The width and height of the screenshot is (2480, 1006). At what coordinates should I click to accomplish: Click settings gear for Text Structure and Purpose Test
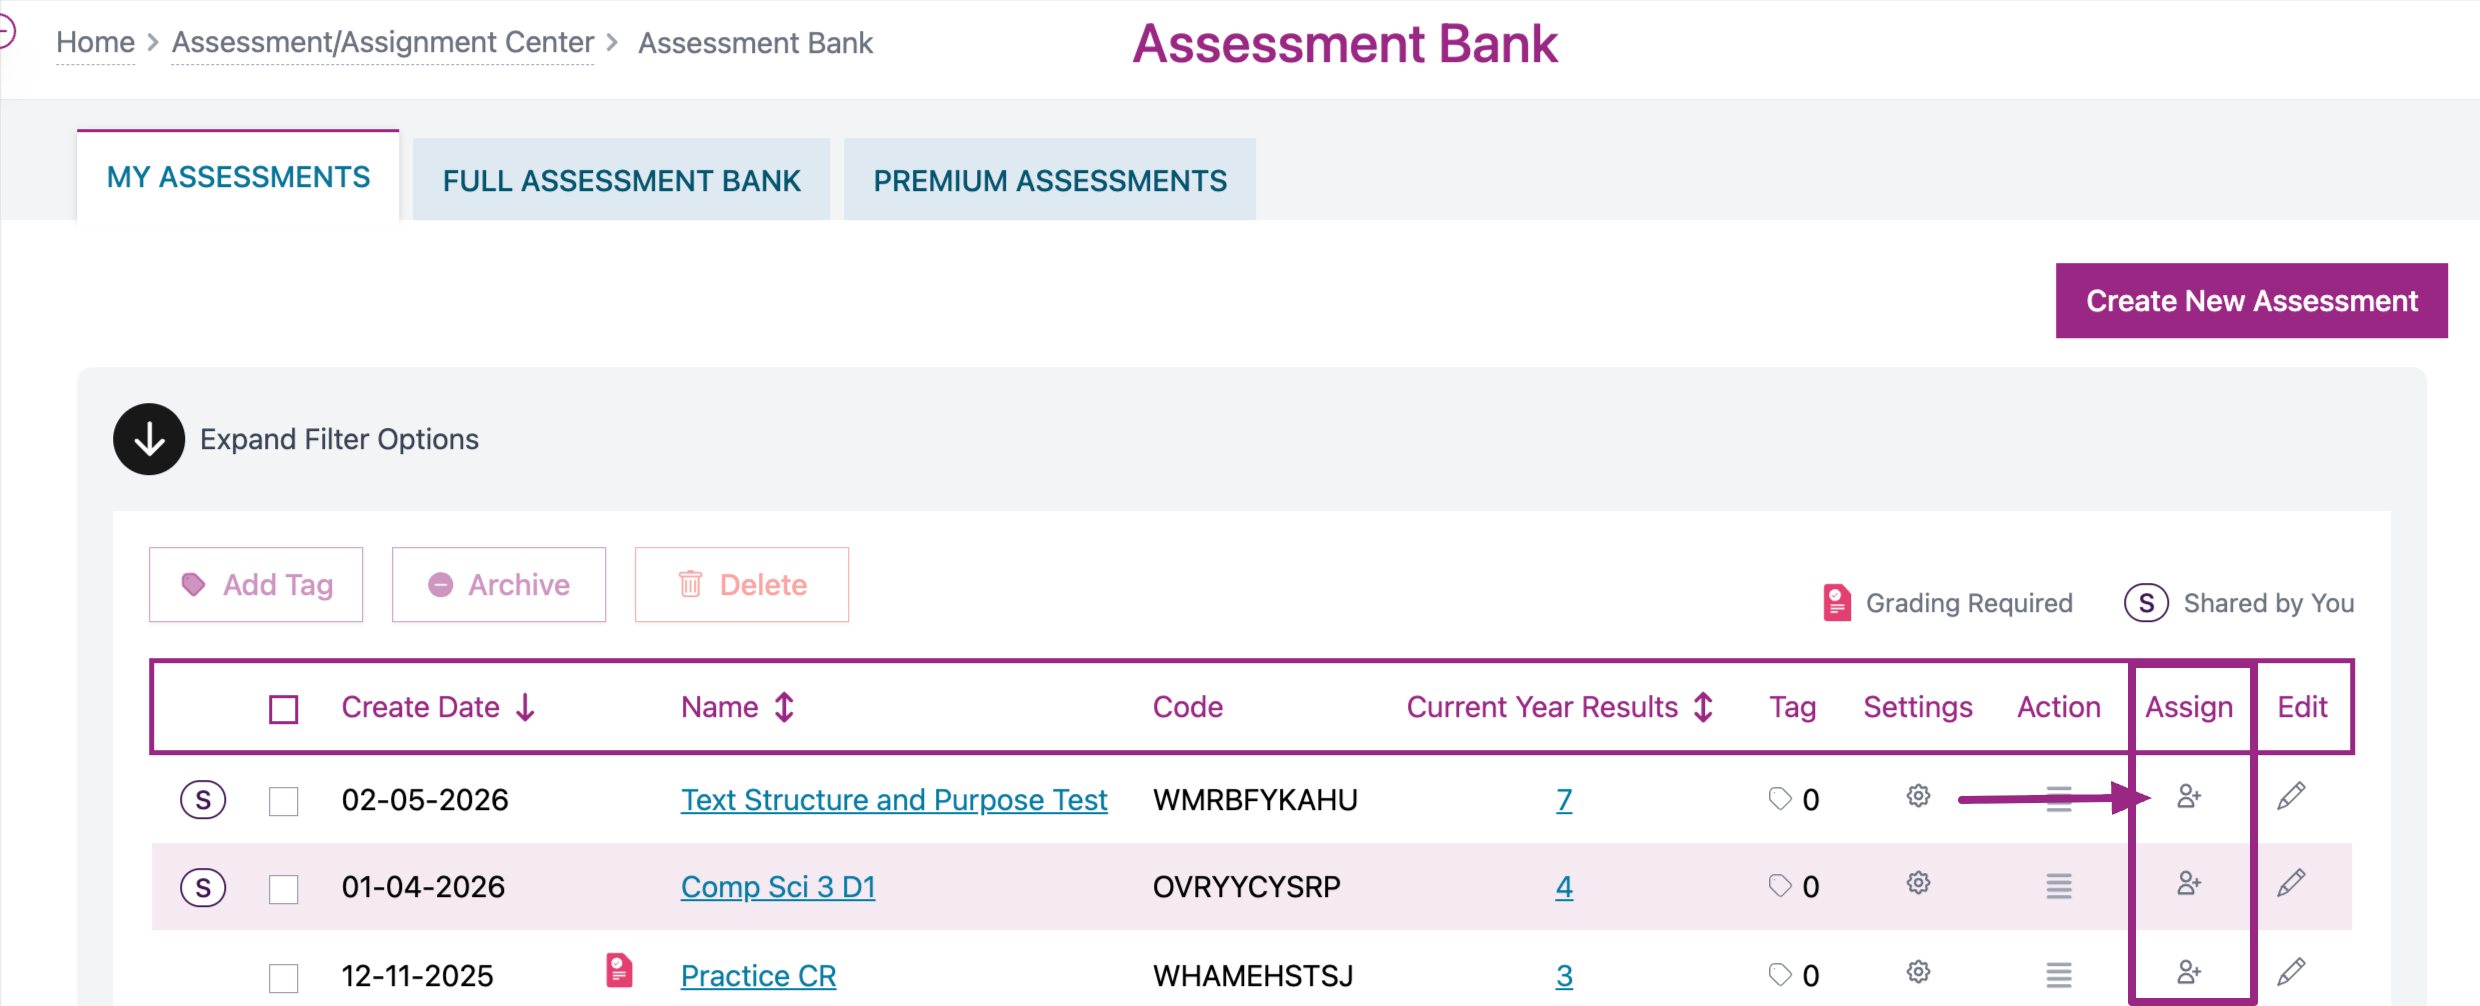tap(1917, 797)
